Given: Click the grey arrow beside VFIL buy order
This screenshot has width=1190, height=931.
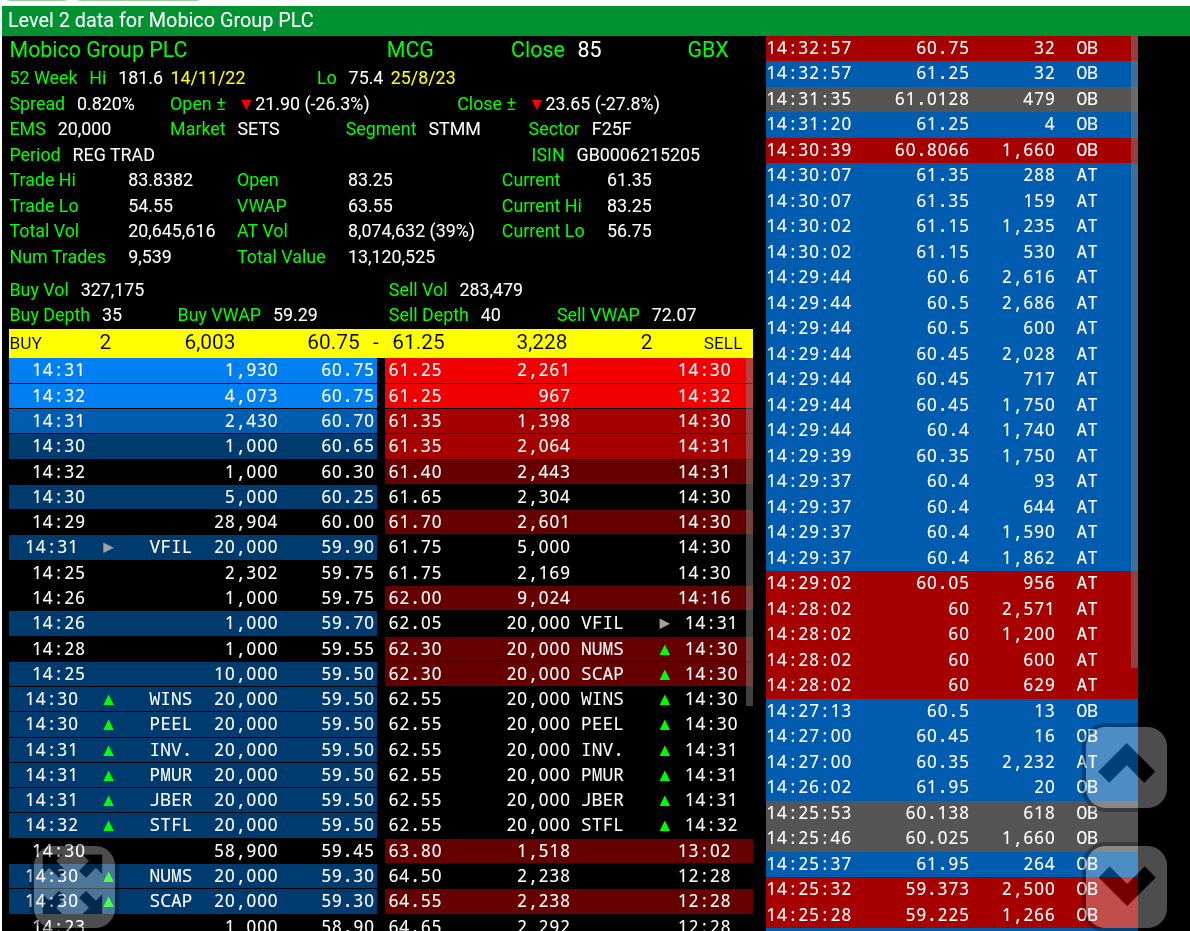Looking at the screenshot, I should [x=109, y=547].
